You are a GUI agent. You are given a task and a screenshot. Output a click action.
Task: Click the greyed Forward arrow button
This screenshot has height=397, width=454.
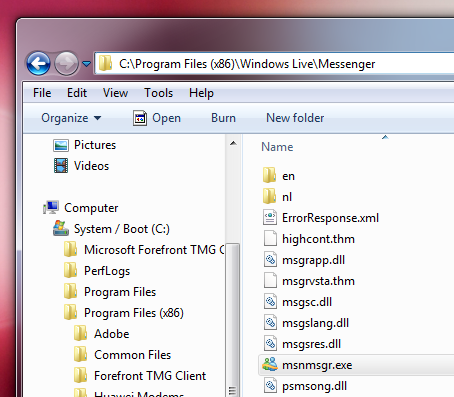tap(66, 63)
